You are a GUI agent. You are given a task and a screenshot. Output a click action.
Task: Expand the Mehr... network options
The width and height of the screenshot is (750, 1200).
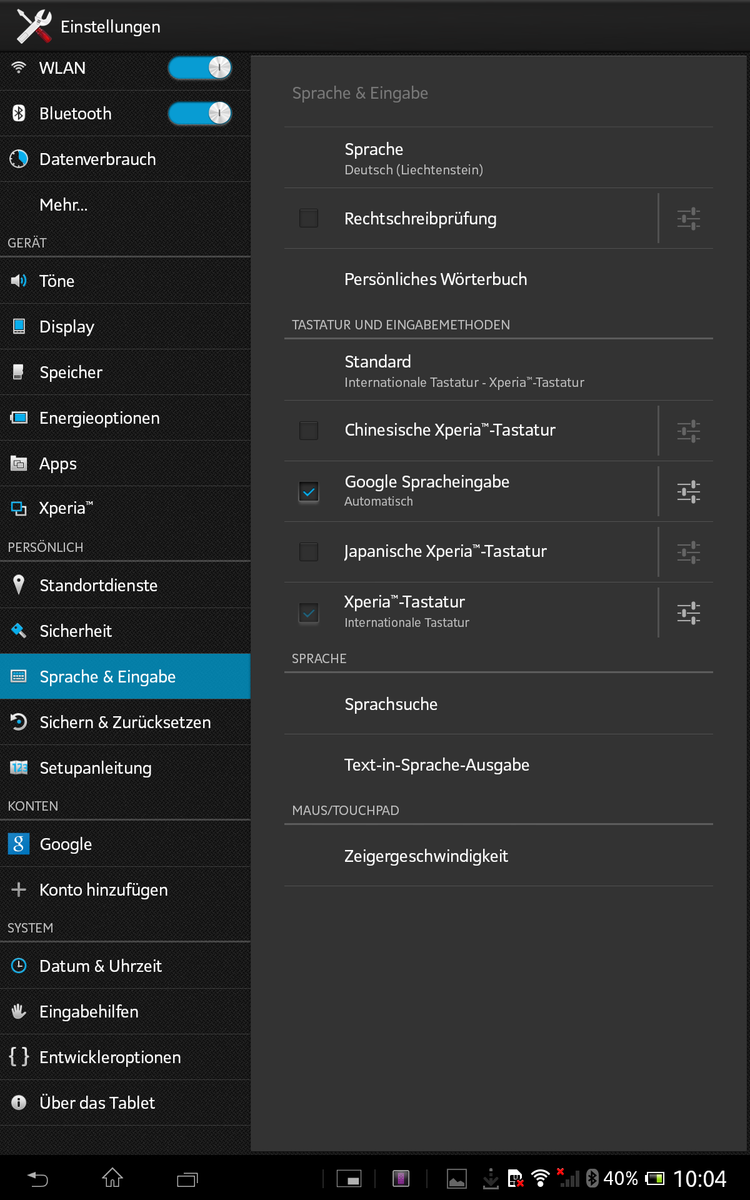click(x=64, y=205)
